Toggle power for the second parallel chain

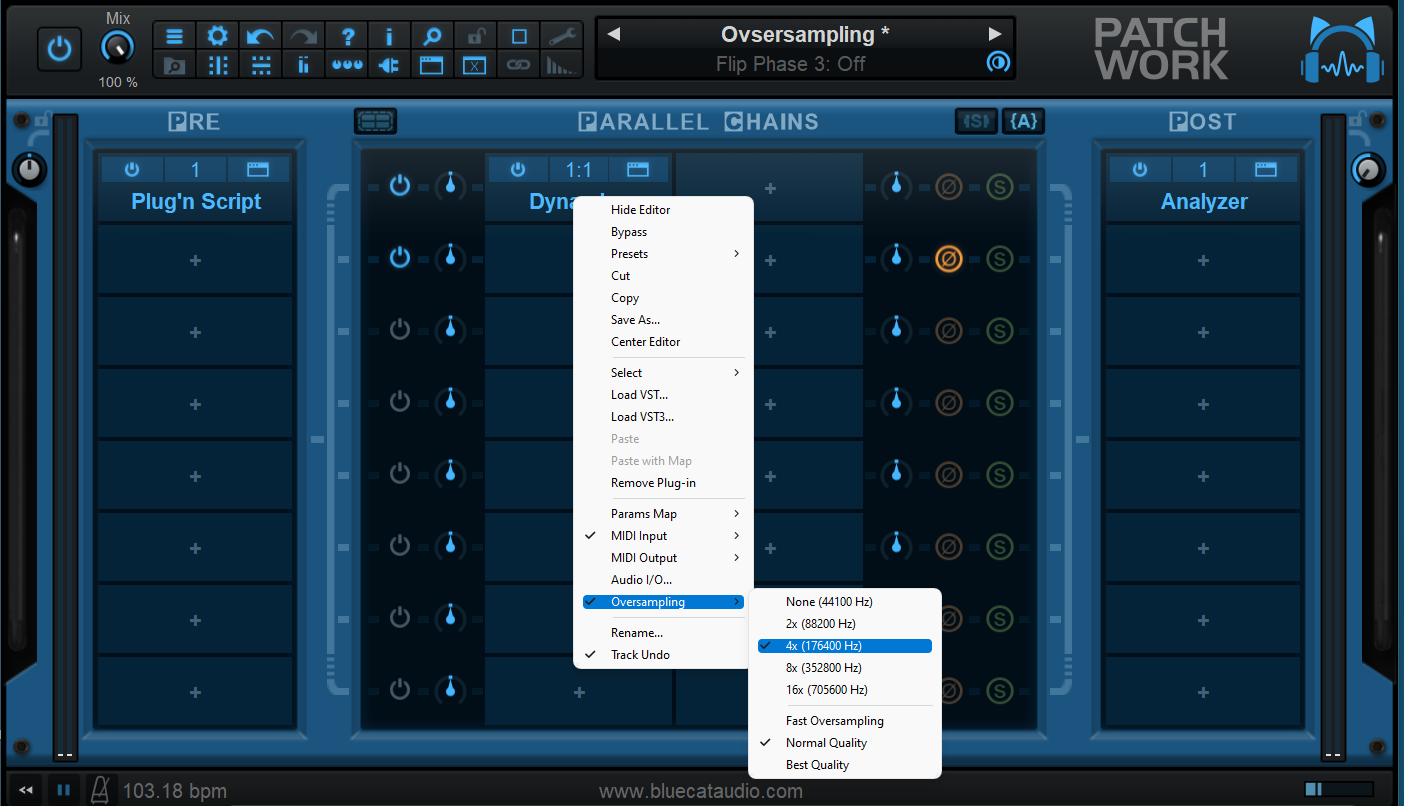(400, 258)
